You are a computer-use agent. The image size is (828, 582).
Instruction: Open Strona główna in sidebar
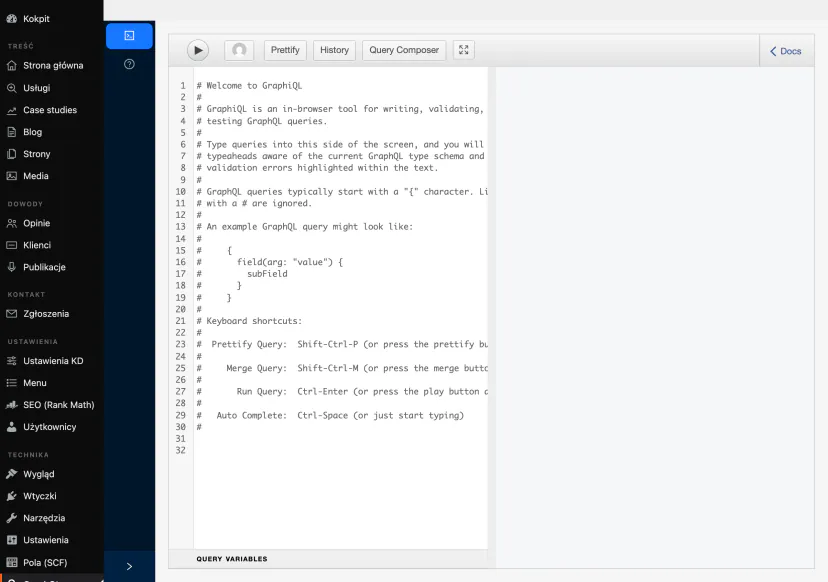(52, 65)
